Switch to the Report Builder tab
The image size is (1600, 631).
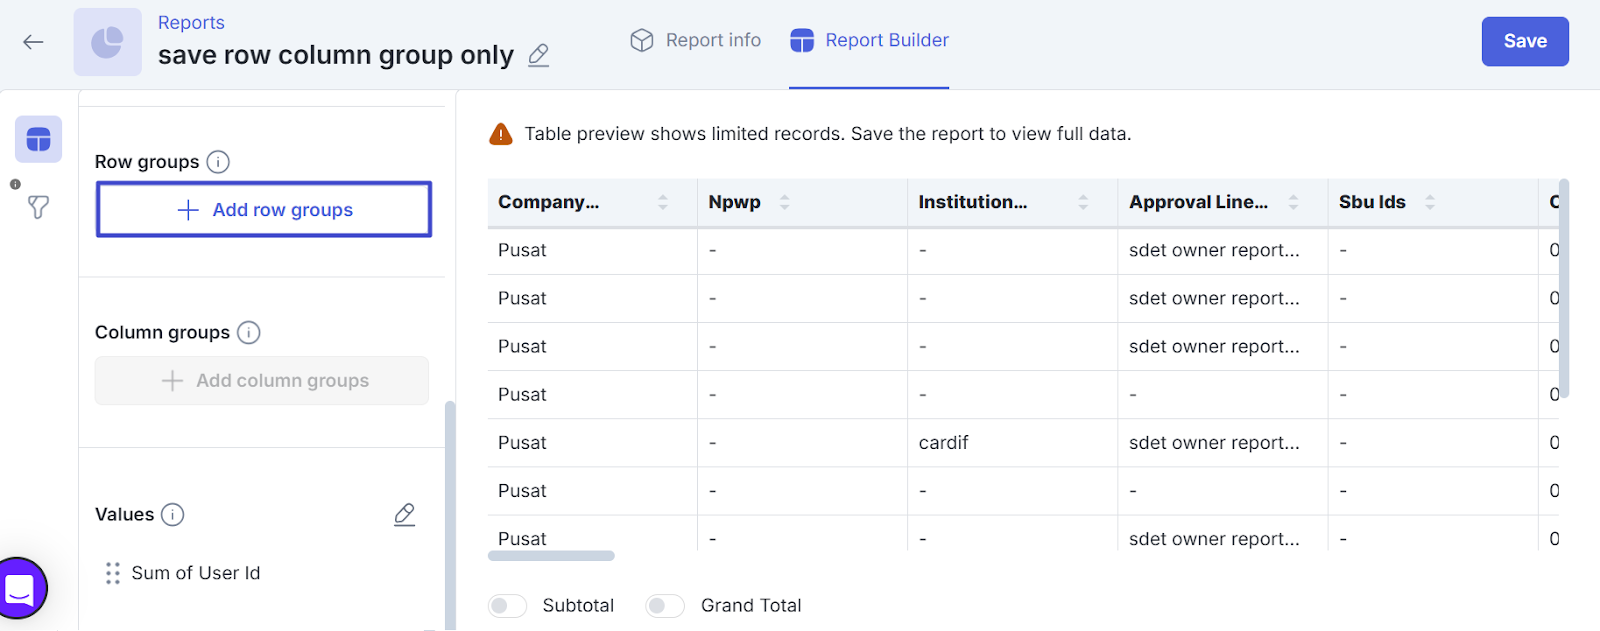tap(869, 41)
